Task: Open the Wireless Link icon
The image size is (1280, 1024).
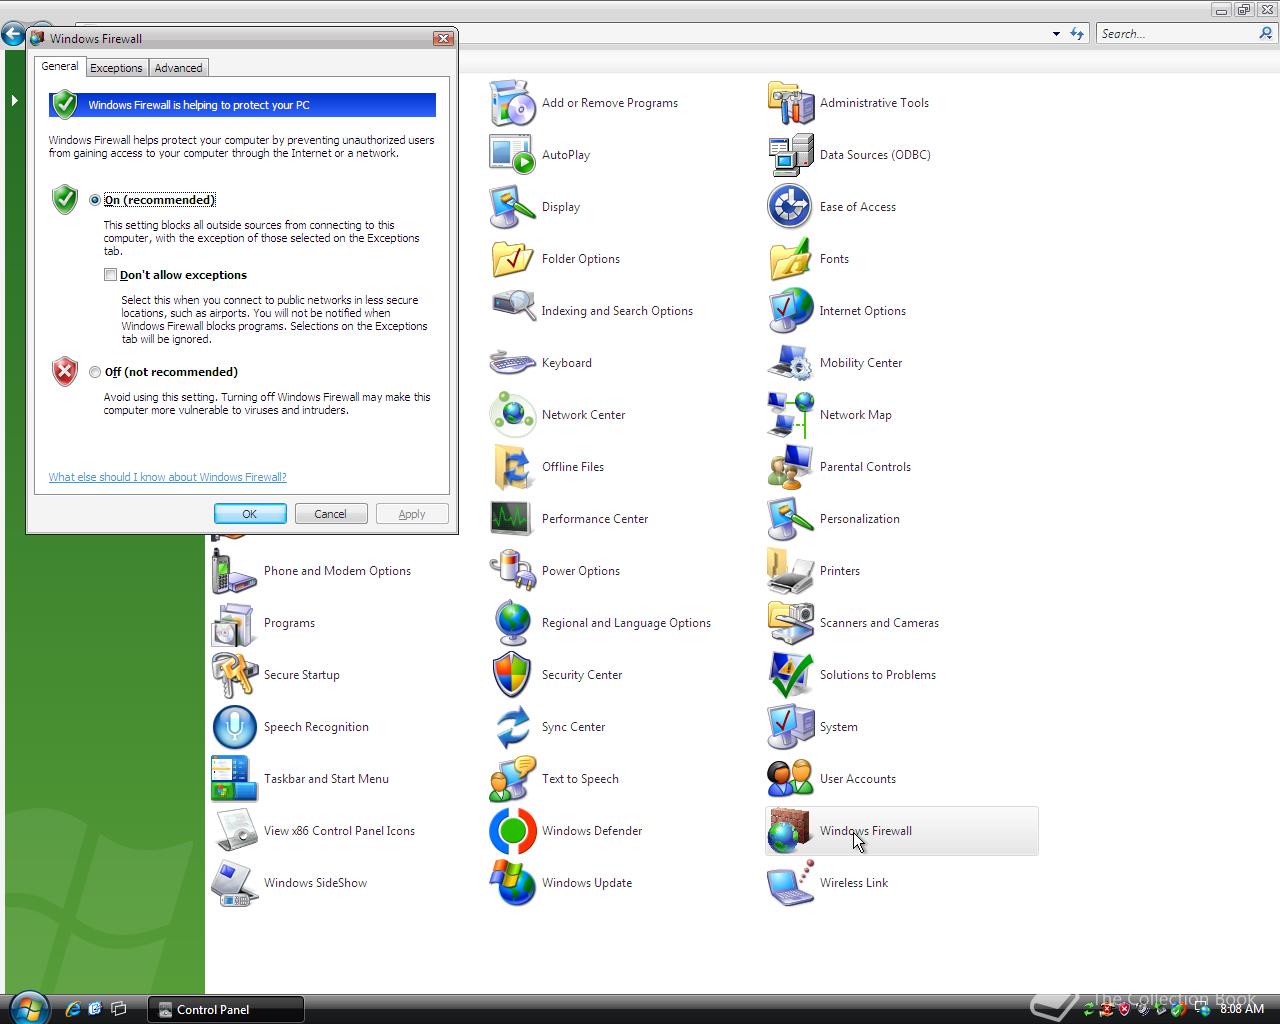Action: pos(790,883)
